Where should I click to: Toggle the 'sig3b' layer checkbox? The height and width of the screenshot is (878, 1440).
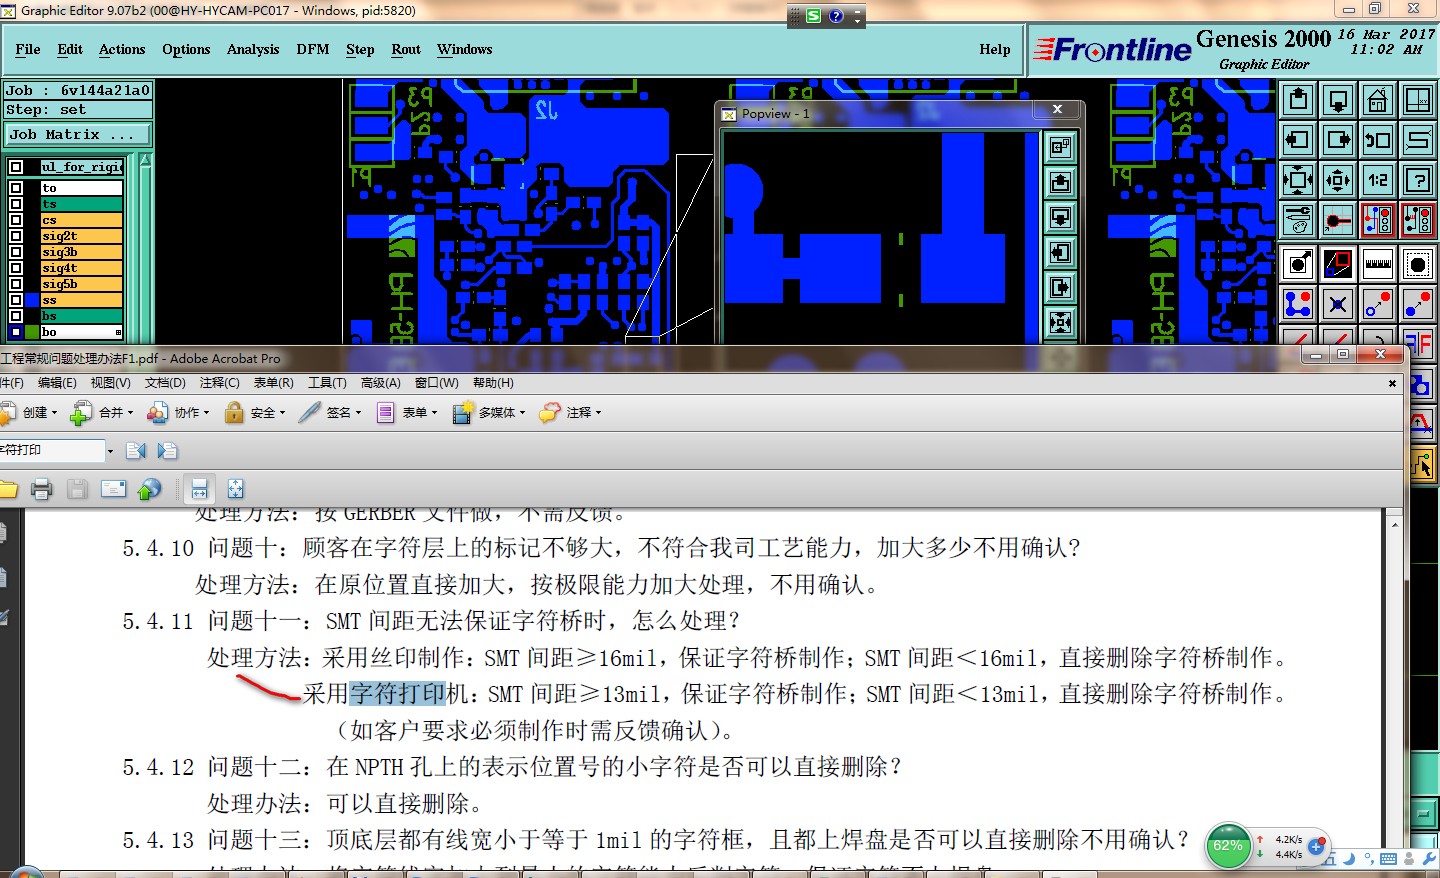(x=16, y=252)
